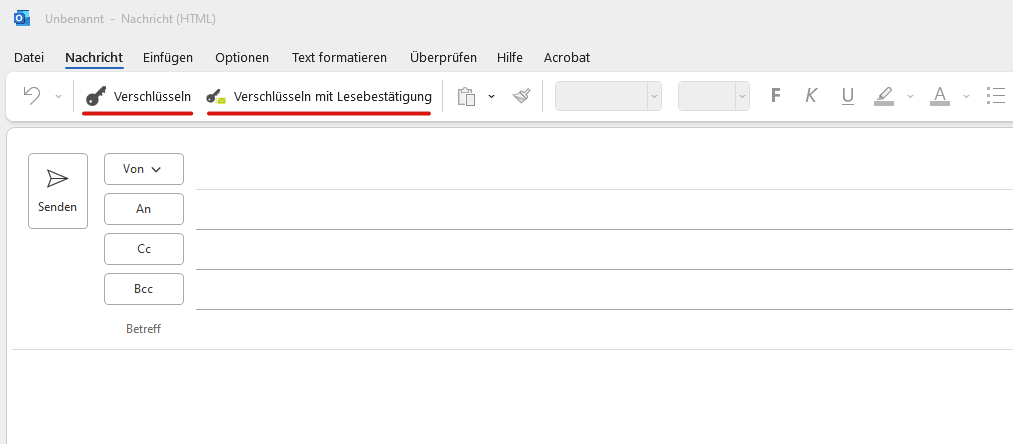Expand the font name combo box
The height and width of the screenshot is (444, 1013).
654,97
